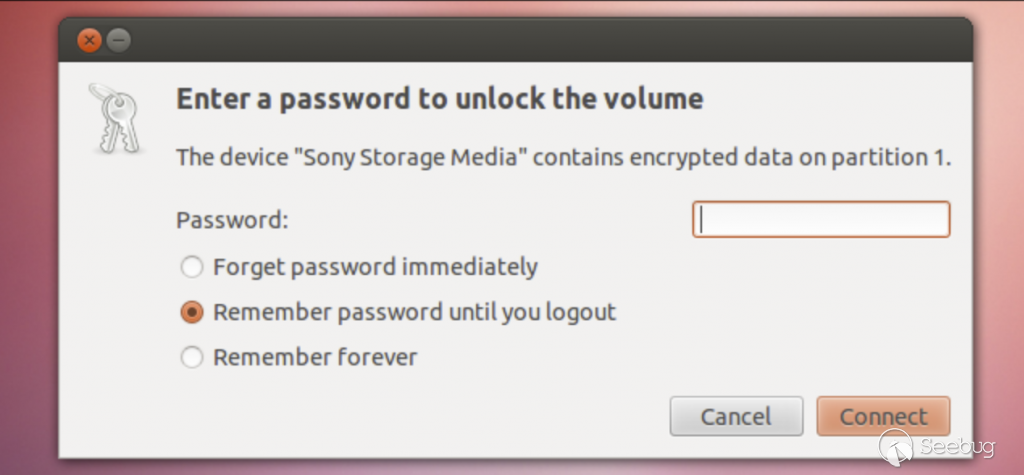
Task: Click the Seebug watermark text
Action: tap(957, 447)
